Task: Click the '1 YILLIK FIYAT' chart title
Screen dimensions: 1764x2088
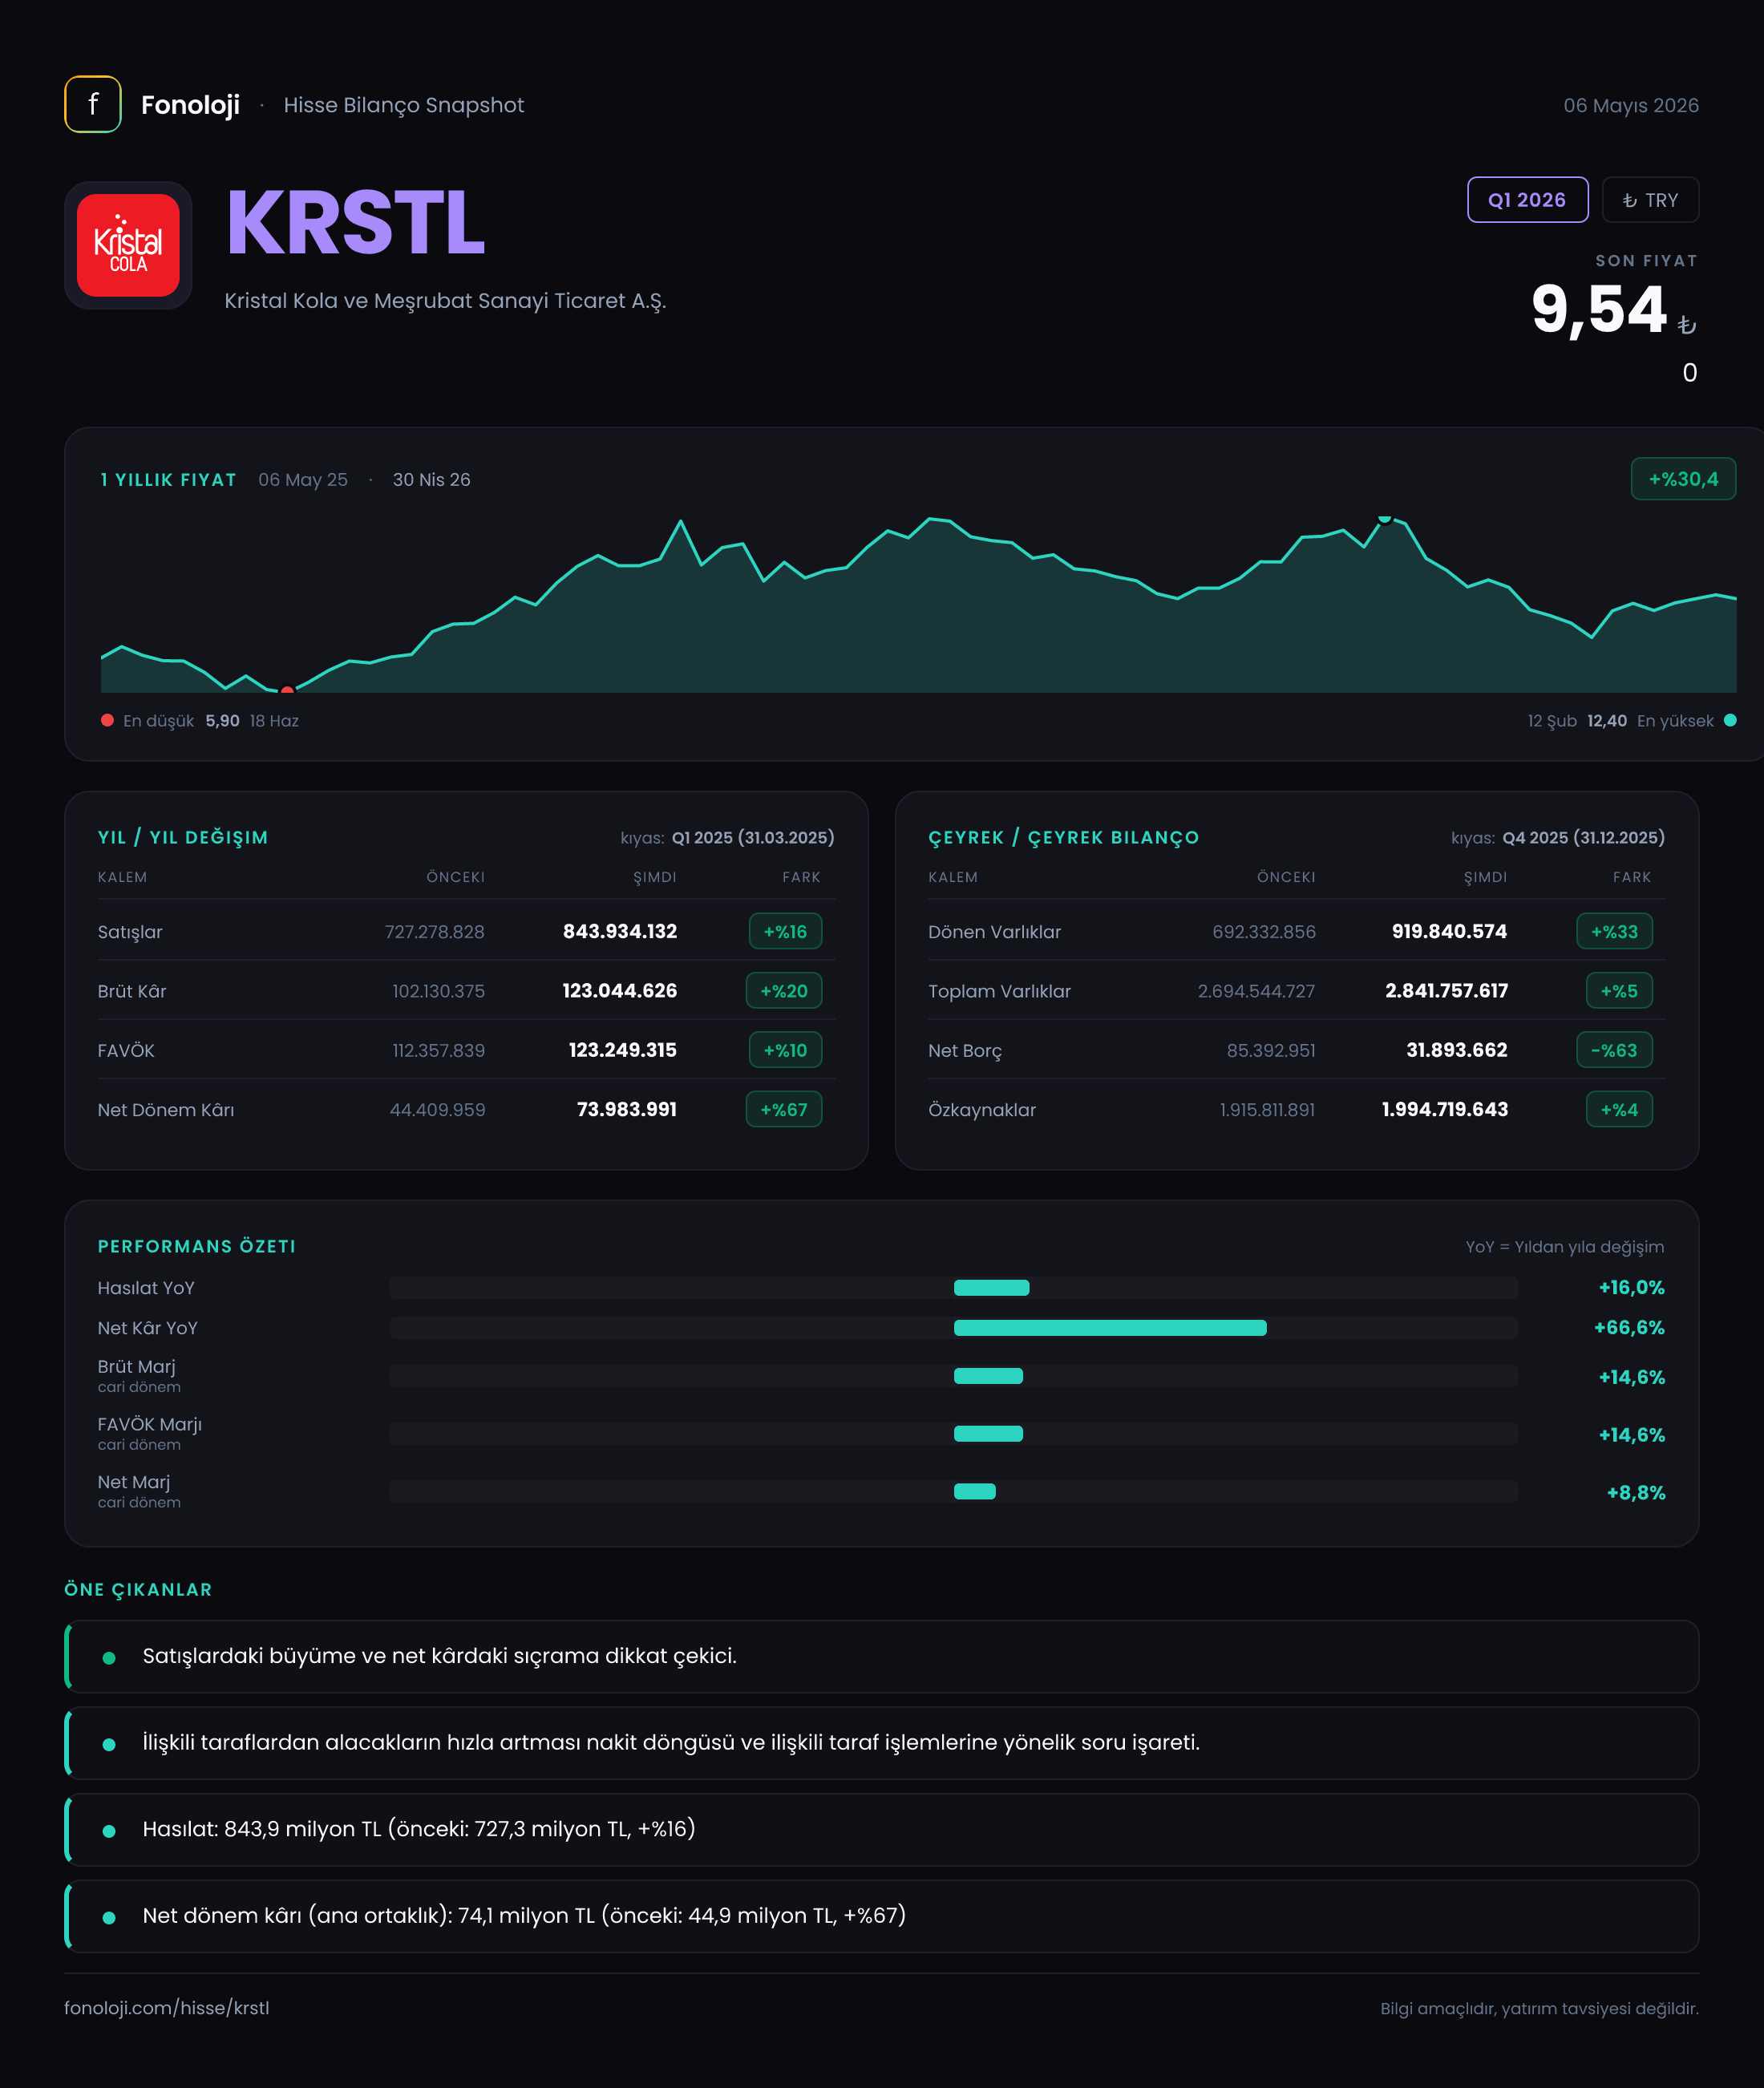Action: [x=169, y=480]
